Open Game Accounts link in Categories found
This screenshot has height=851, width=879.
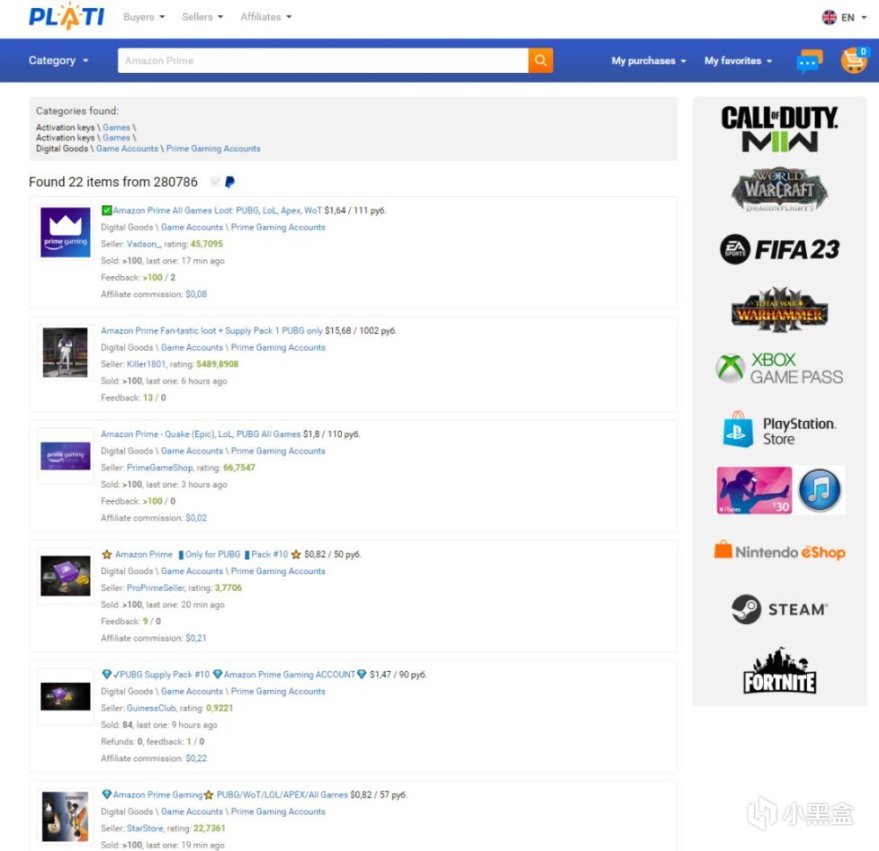(x=127, y=149)
